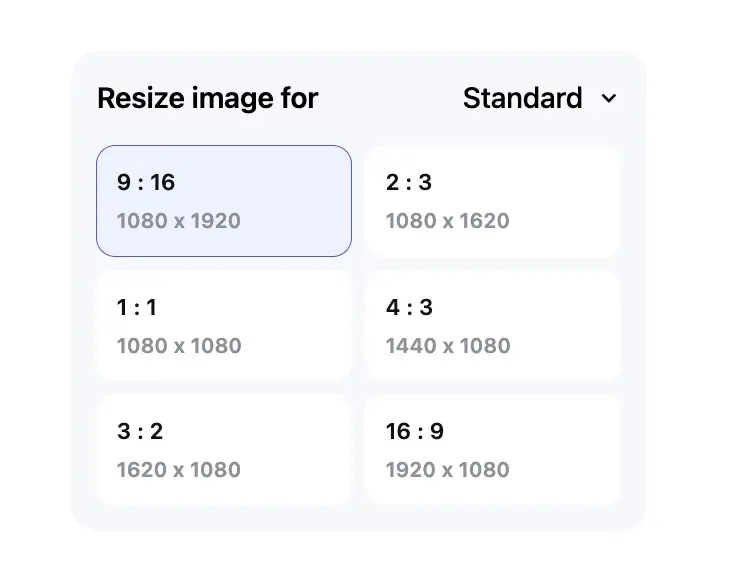Click the 1080 x 1920 dimension text
Image resolution: width=732 pixels, height=574 pixels.
[x=179, y=221]
